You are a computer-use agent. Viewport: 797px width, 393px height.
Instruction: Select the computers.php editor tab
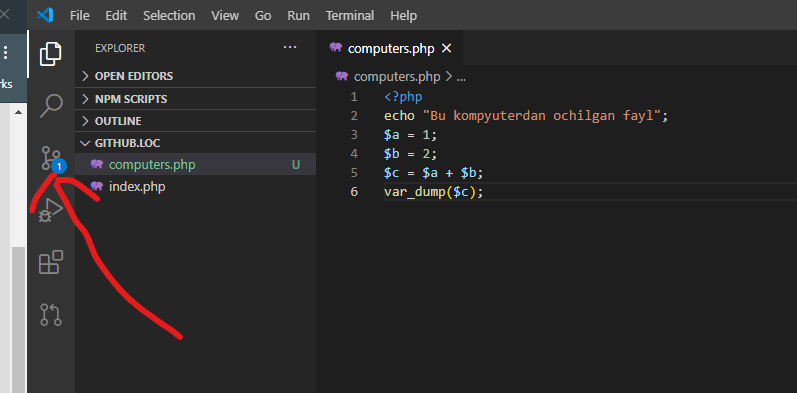coord(390,48)
